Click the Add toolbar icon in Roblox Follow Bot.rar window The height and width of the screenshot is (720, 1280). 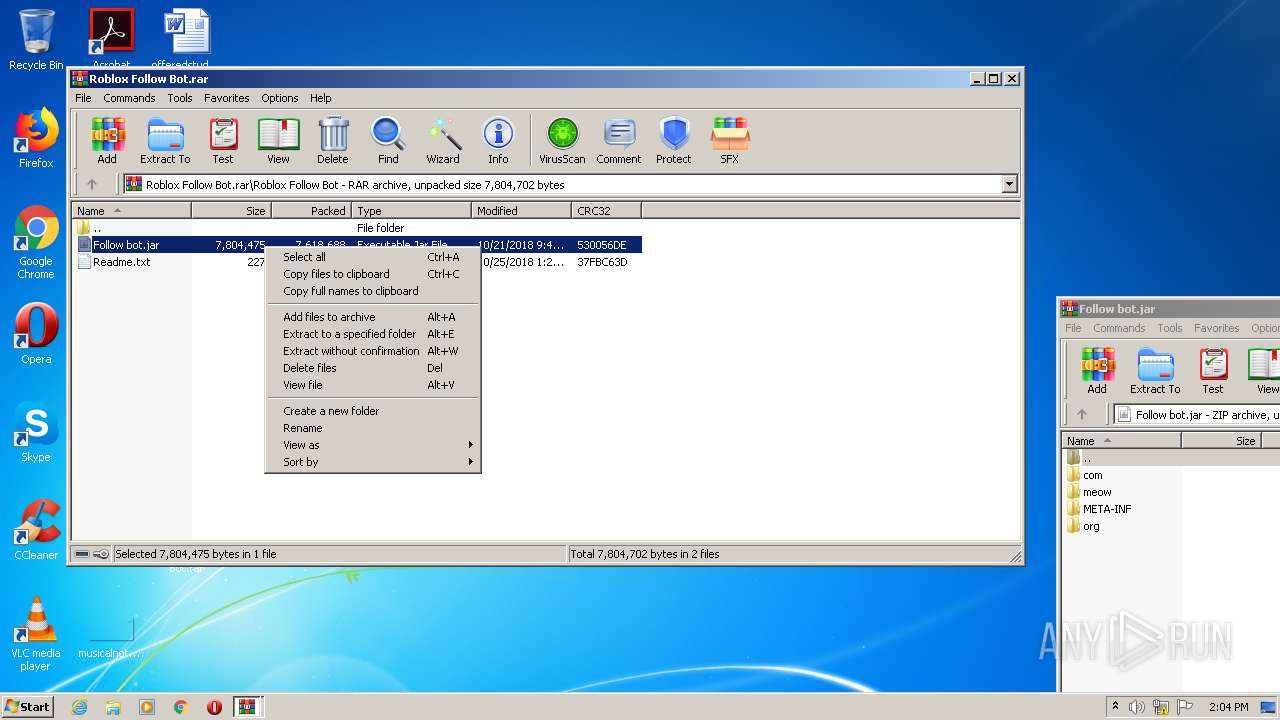point(107,141)
